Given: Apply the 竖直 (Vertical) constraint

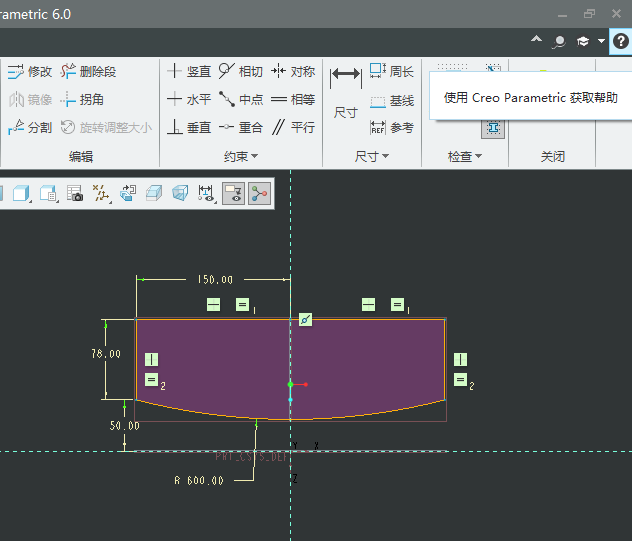Looking at the screenshot, I should [189, 71].
